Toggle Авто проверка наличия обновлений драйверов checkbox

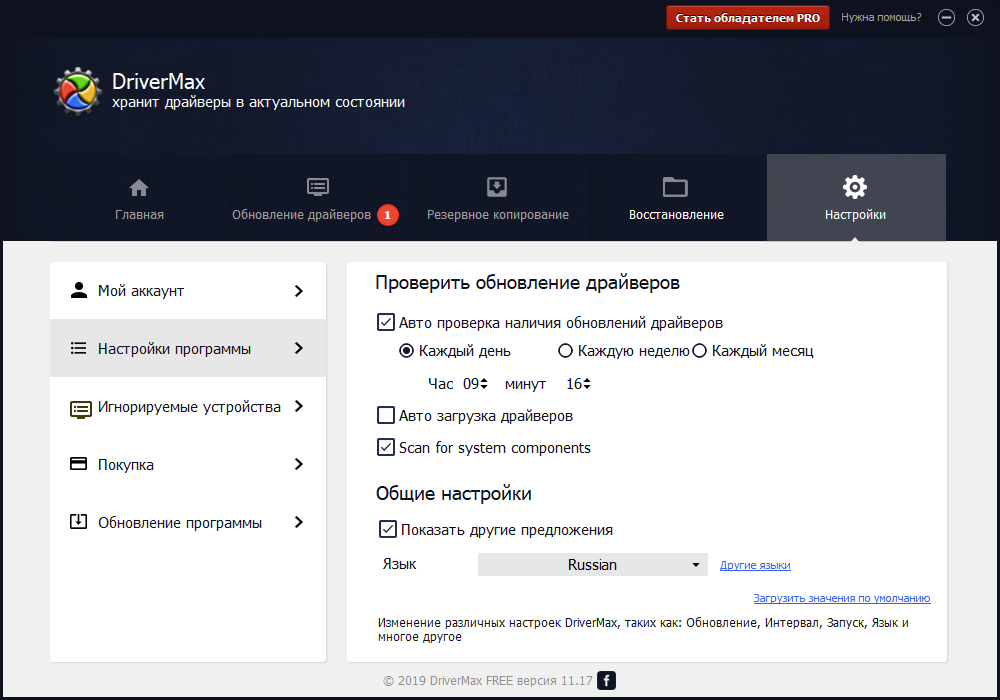(386, 322)
